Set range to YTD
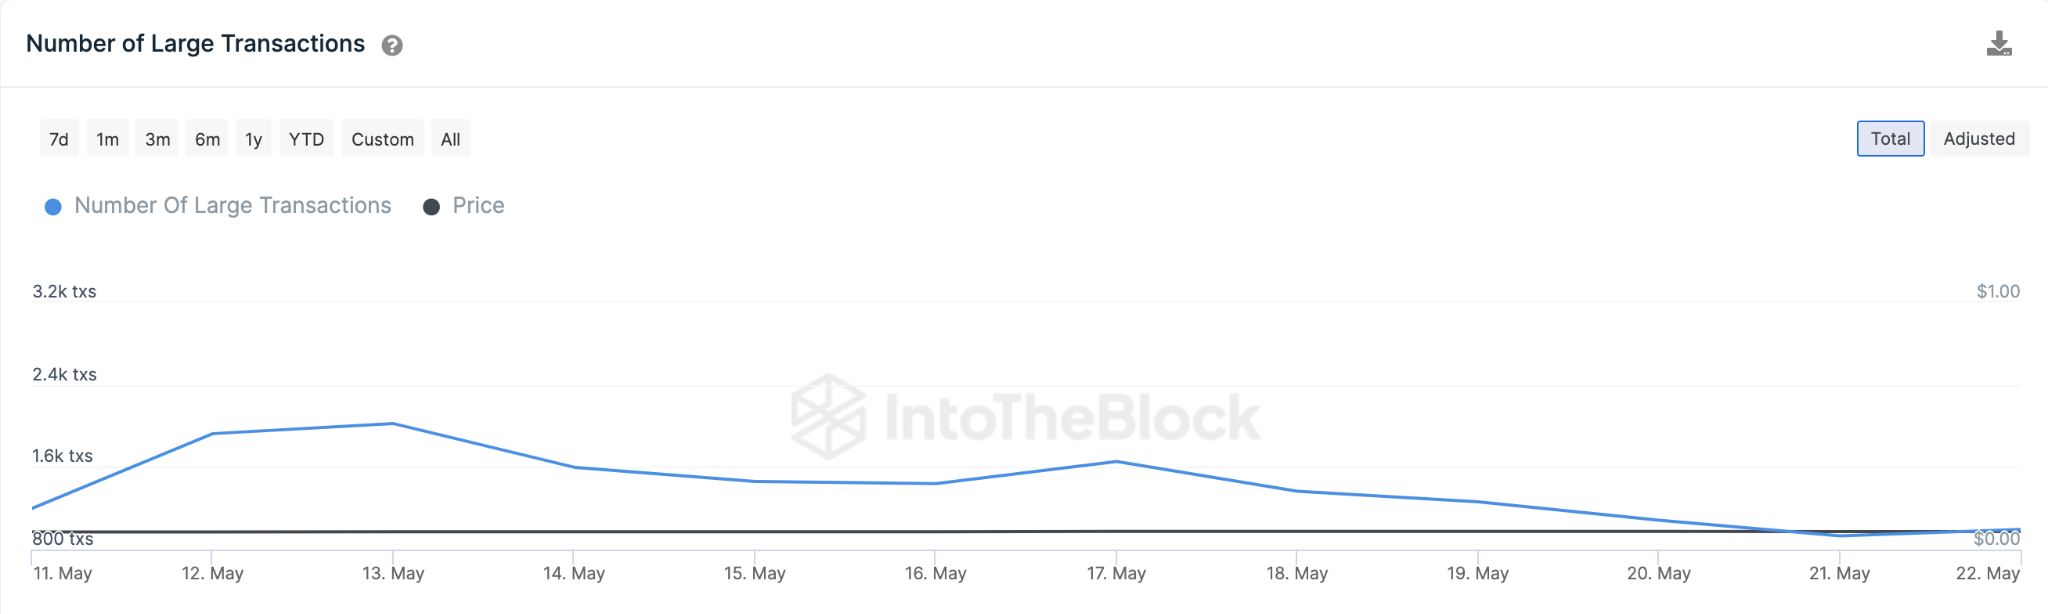Image resolution: width=2048 pixels, height=614 pixels. 306,139
